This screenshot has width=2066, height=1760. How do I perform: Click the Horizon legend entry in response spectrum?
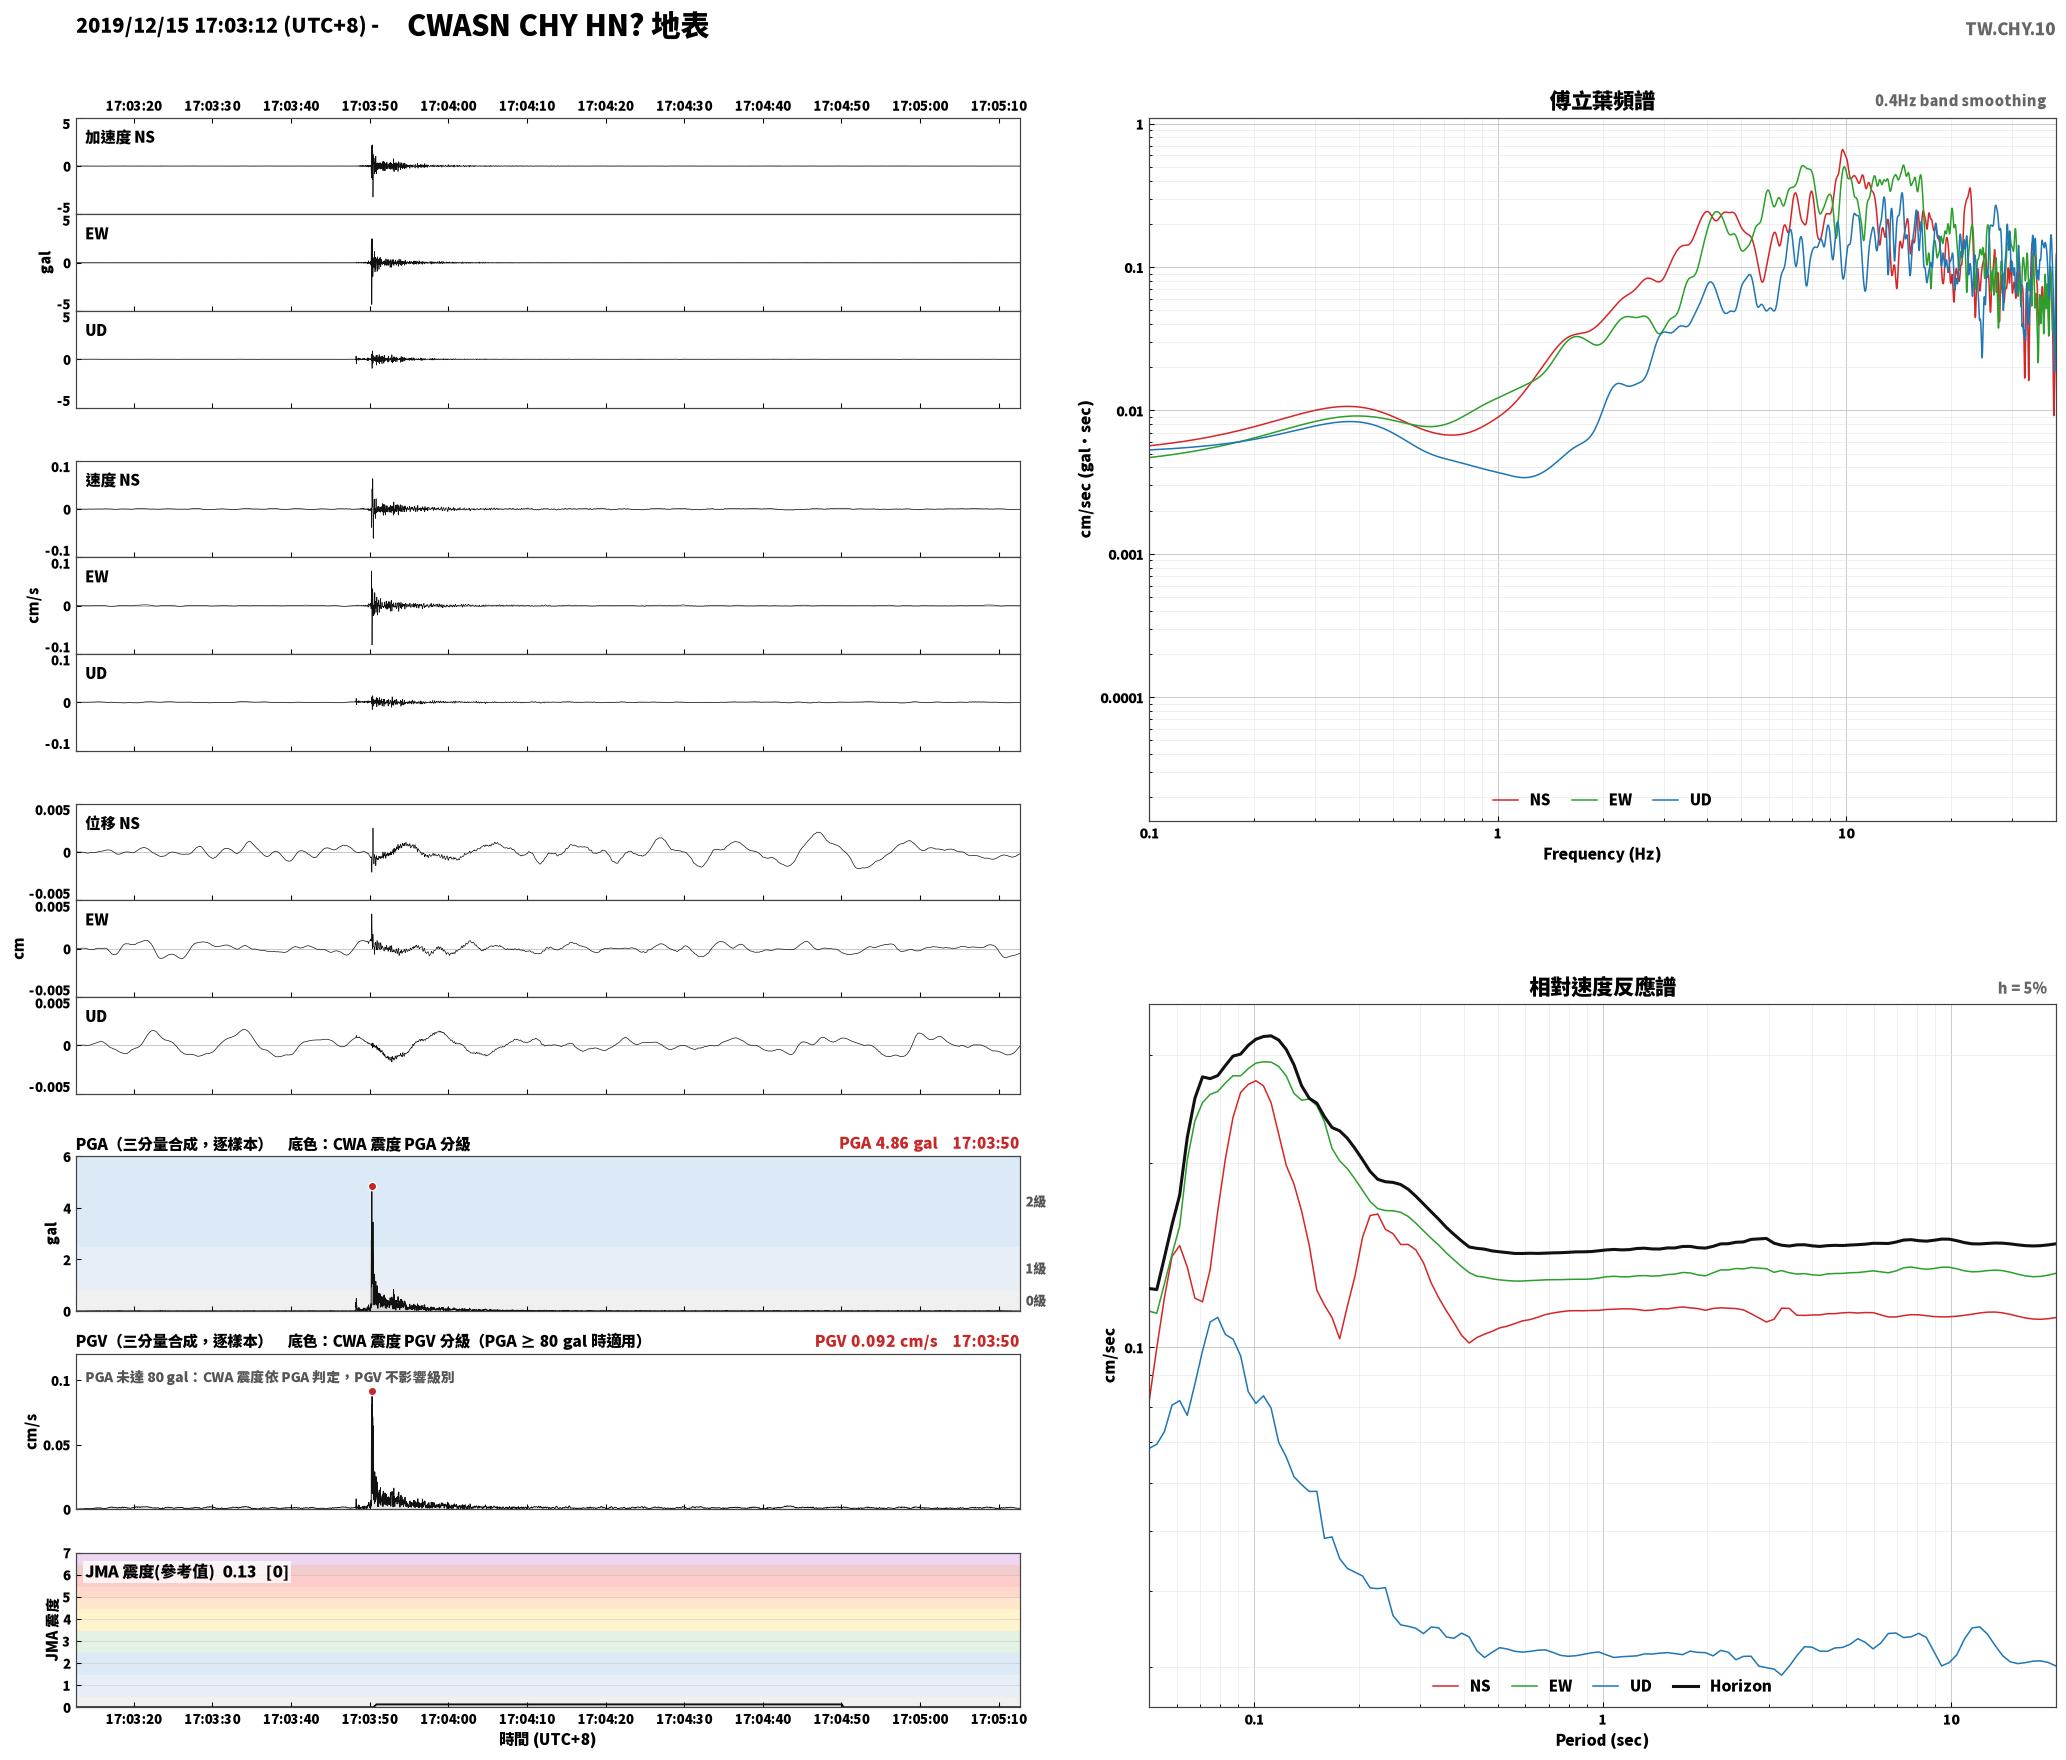tap(1722, 1686)
